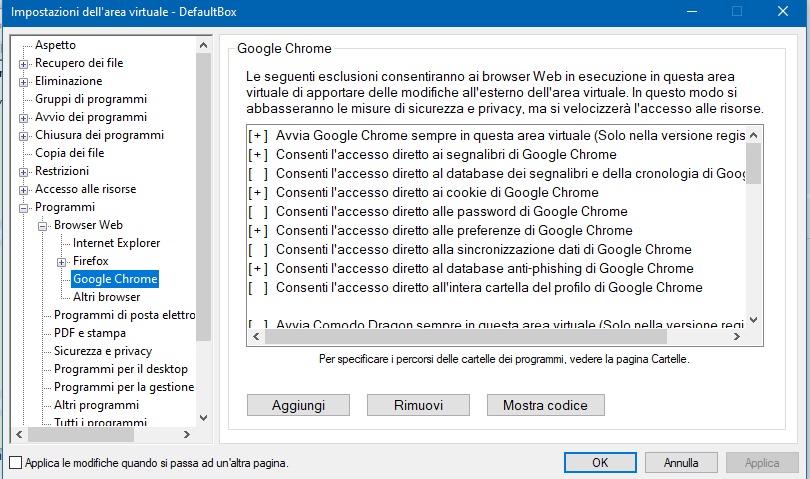Image resolution: width=810 pixels, height=479 pixels.
Task: Select Internet Explorer in the tree
Action: tap(116, 243)
